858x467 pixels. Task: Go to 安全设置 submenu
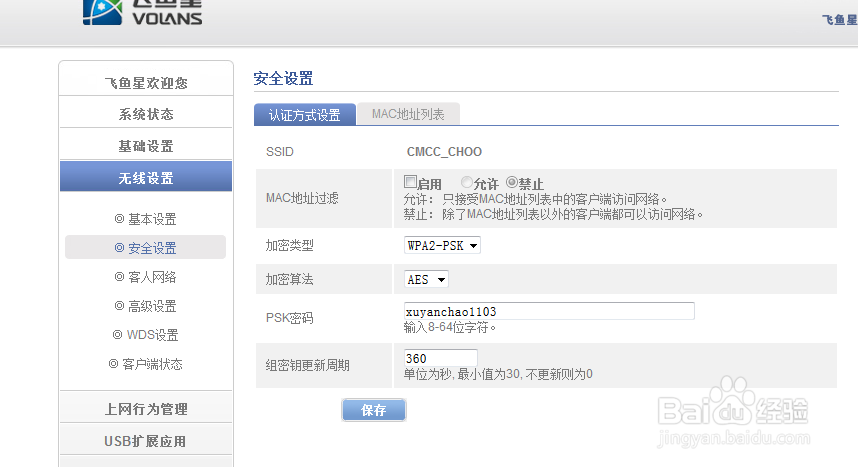[146, 248]
